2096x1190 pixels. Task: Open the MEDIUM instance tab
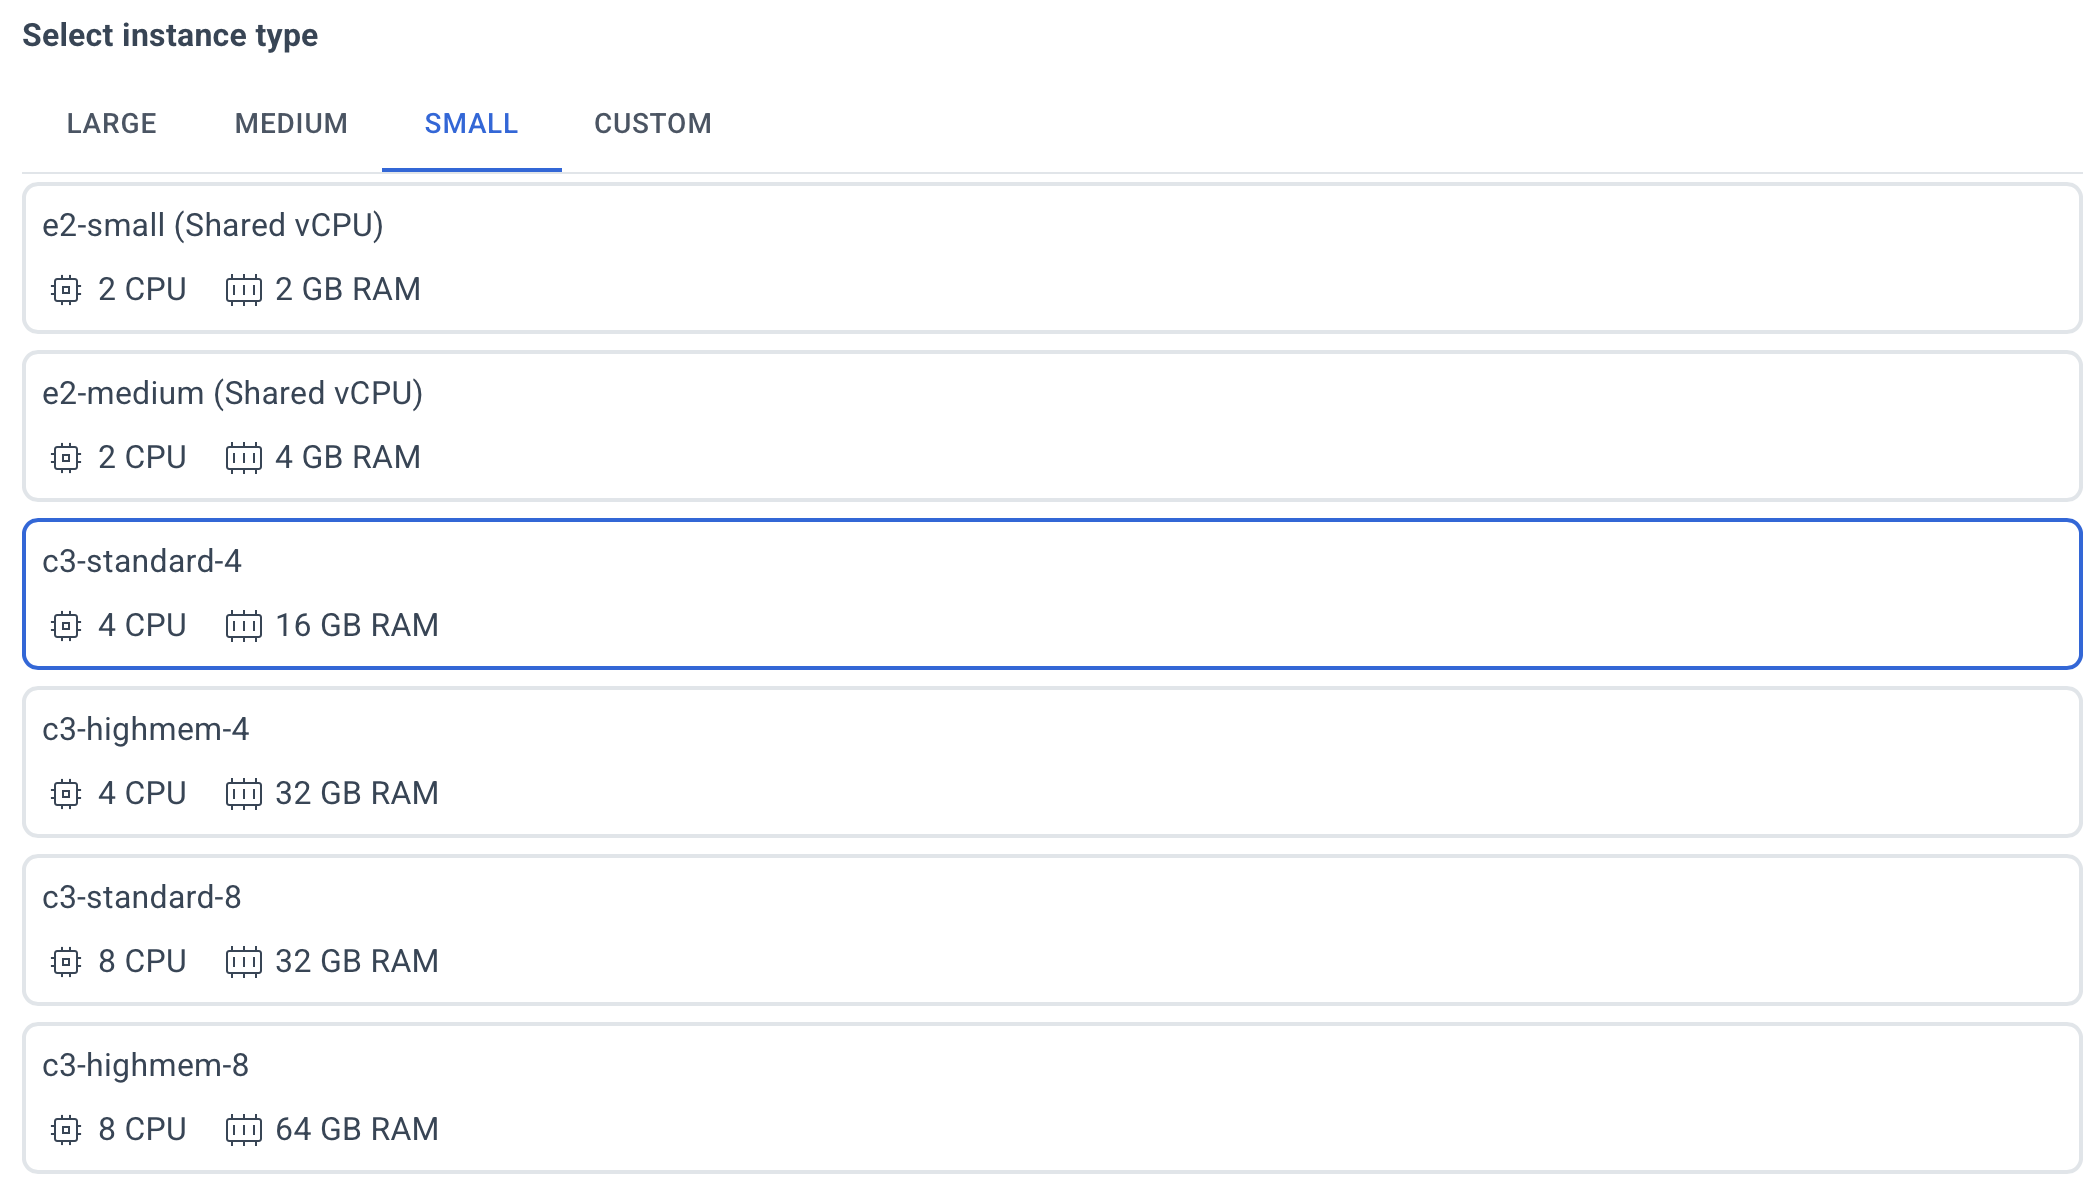tap(291, 124)
